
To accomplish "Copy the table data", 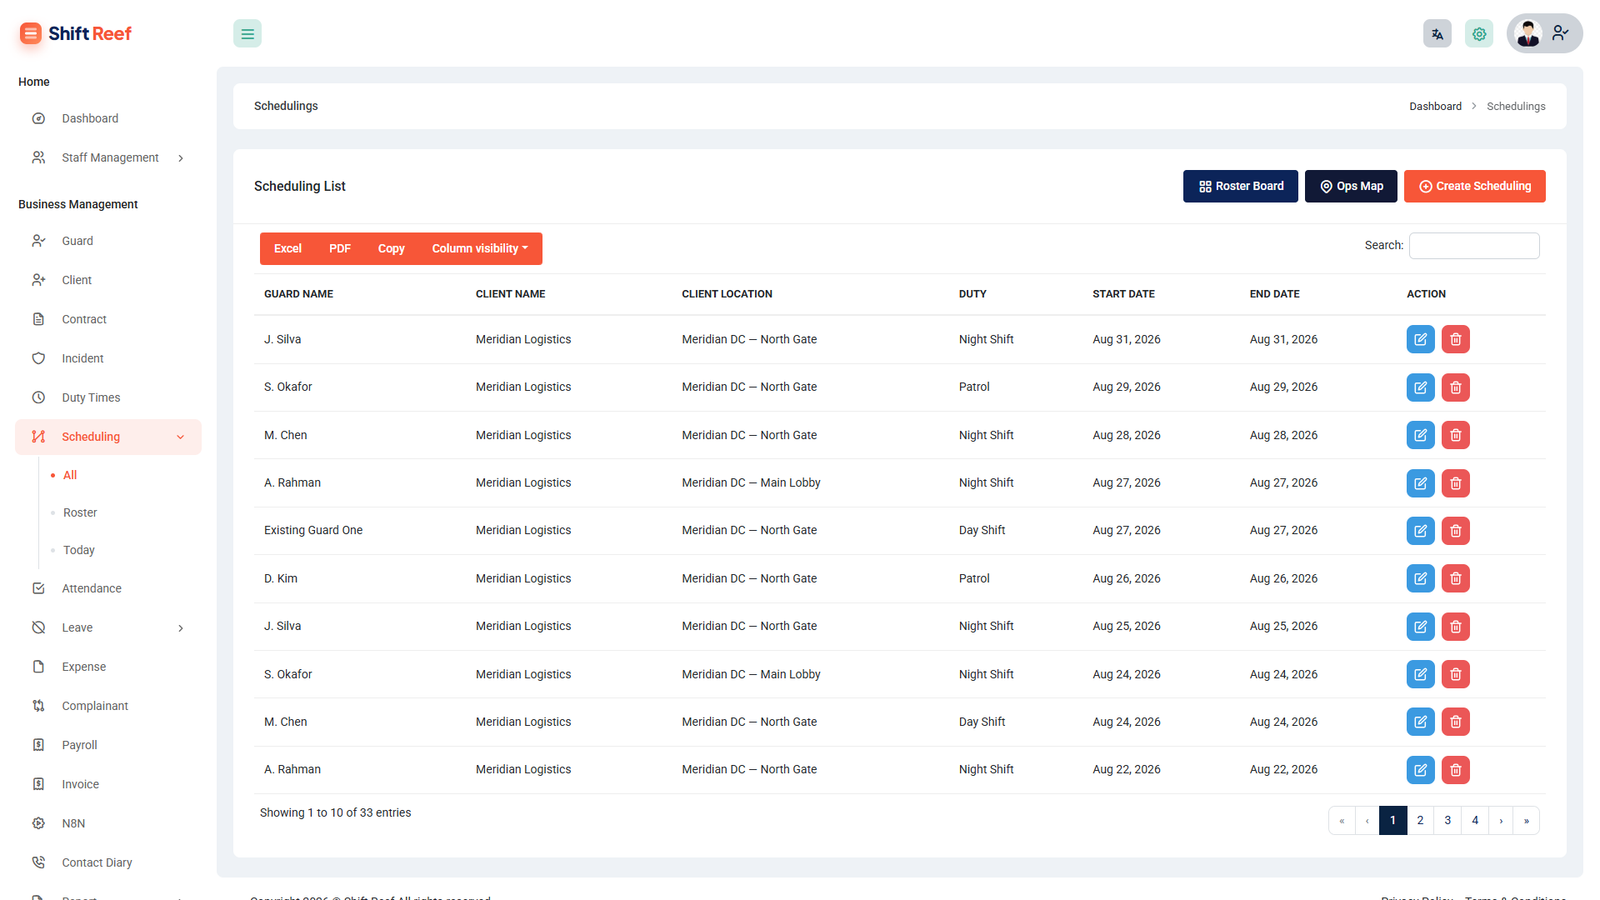I will point(391,249).
